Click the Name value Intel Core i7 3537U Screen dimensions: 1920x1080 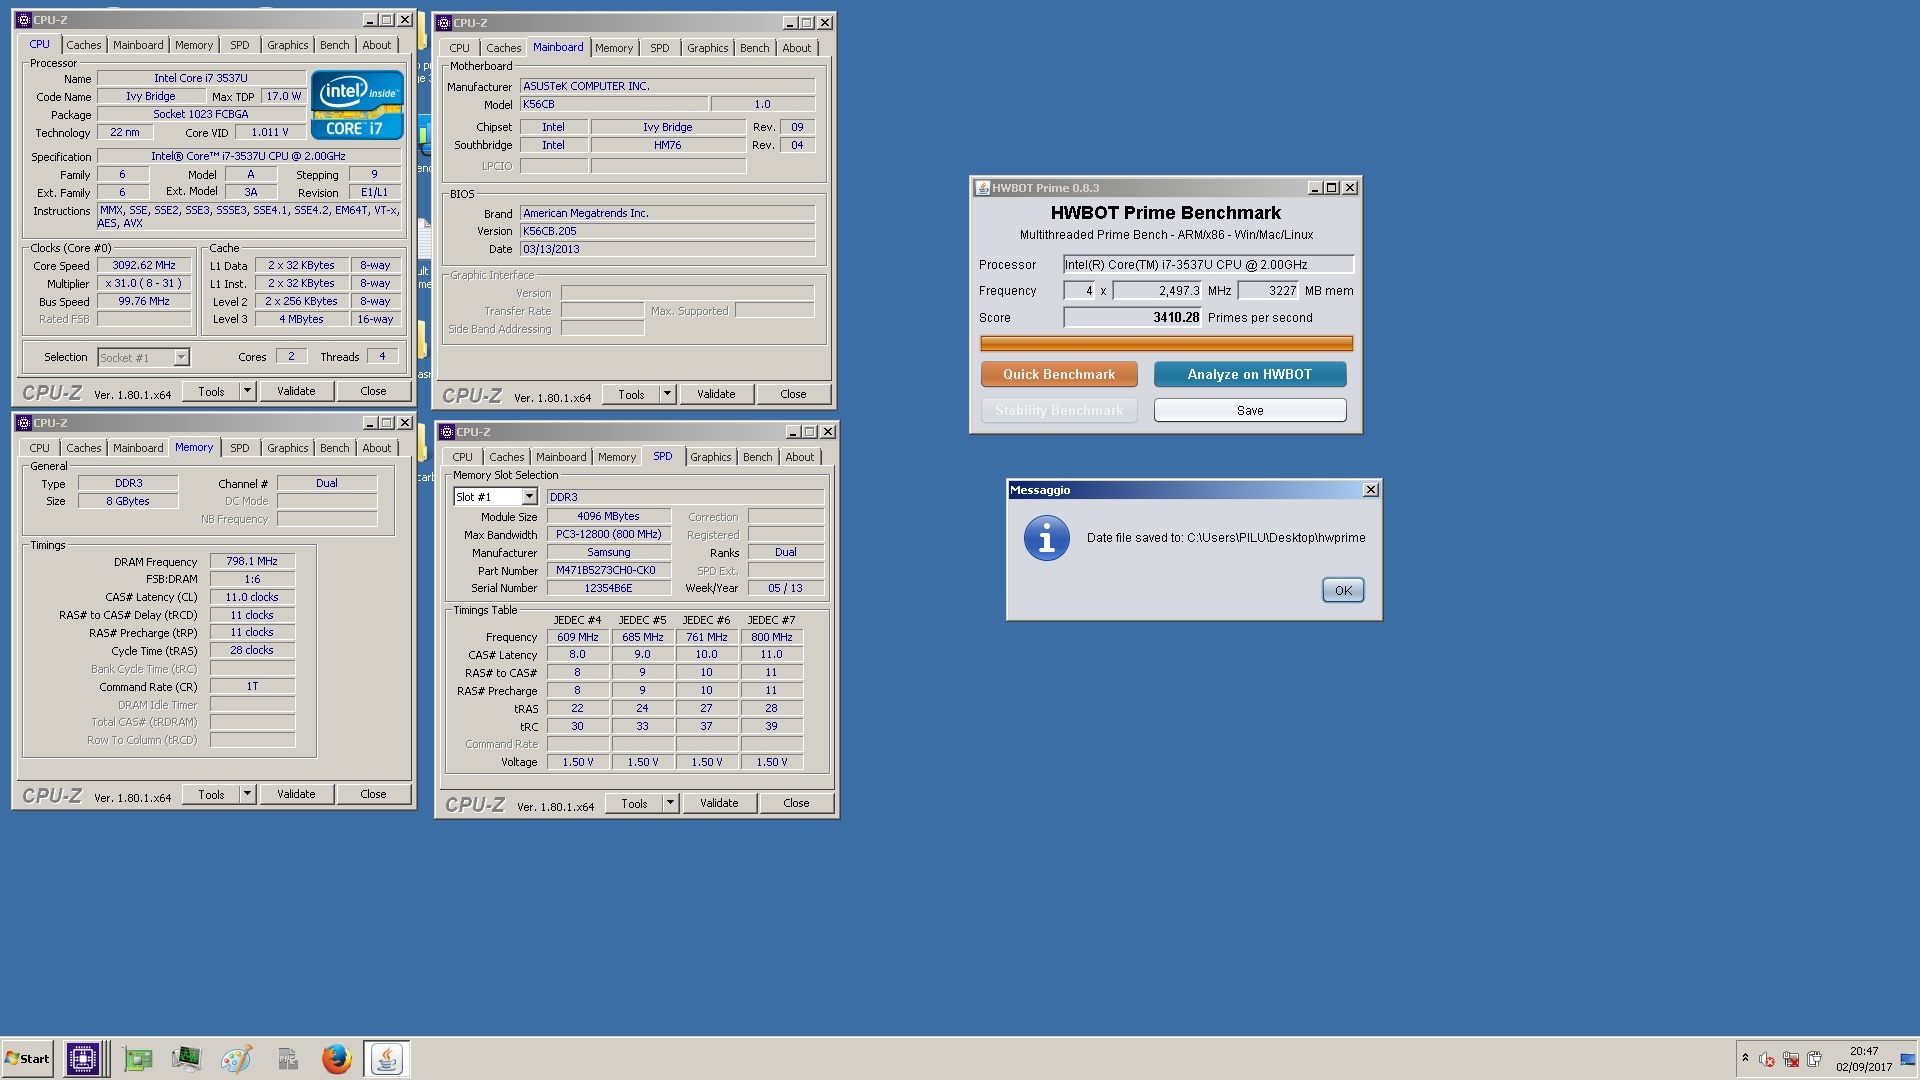tap(201, 78)
